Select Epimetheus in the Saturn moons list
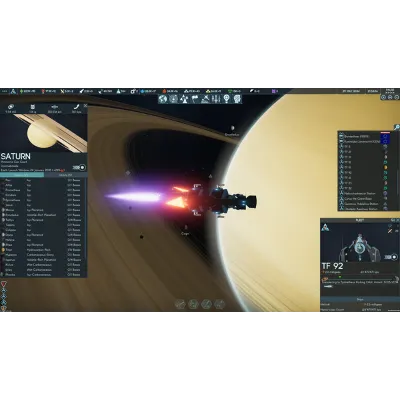 tap(42, 200)
